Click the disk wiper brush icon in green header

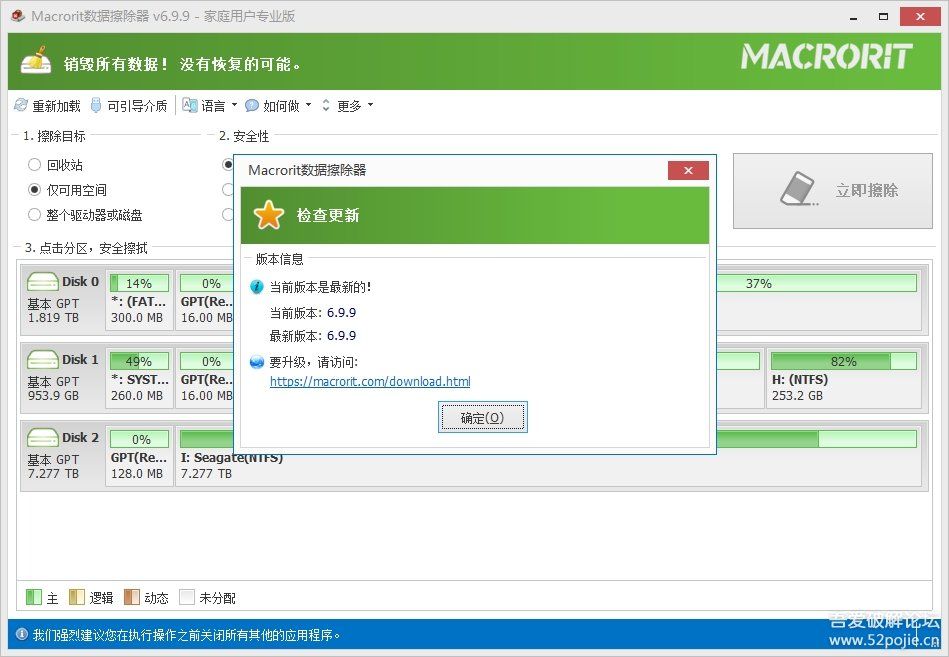tap(36, 60)
